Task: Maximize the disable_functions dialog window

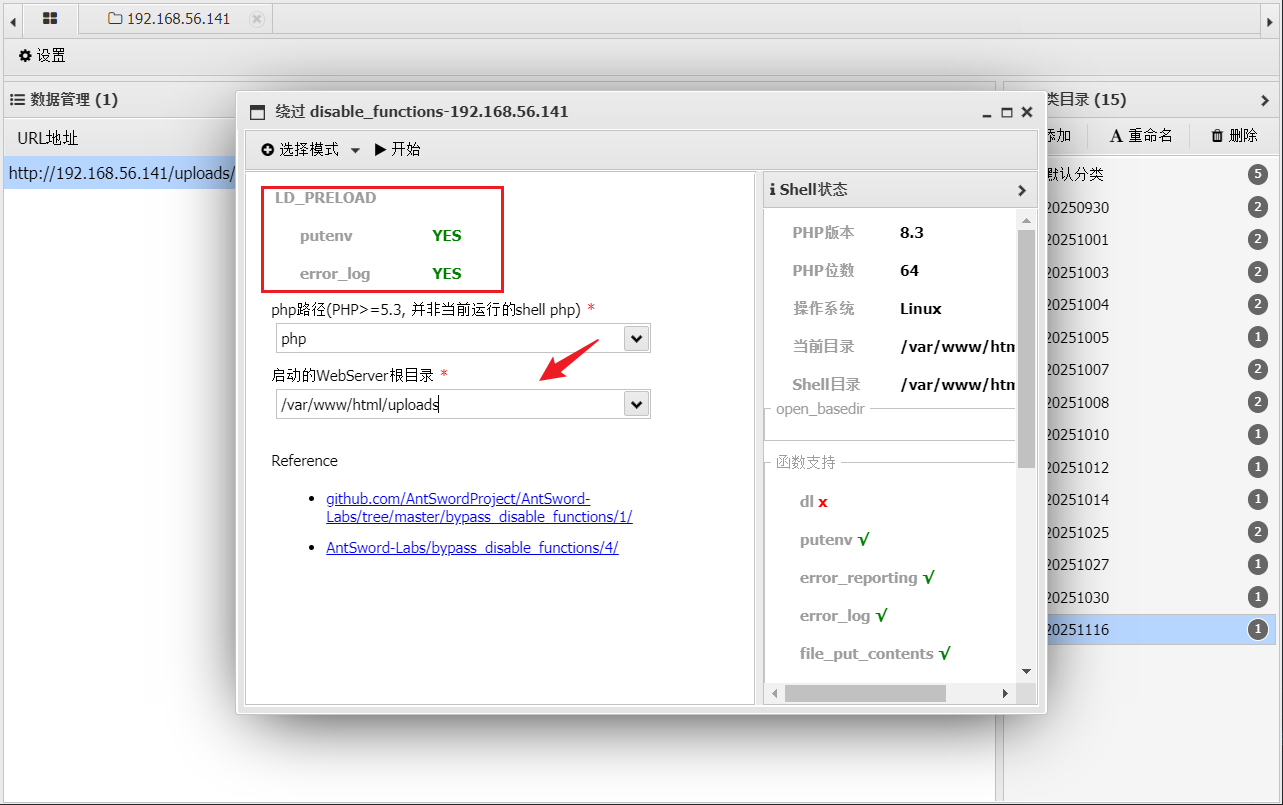Action: pyautogui.click(x=1007, y=113)
